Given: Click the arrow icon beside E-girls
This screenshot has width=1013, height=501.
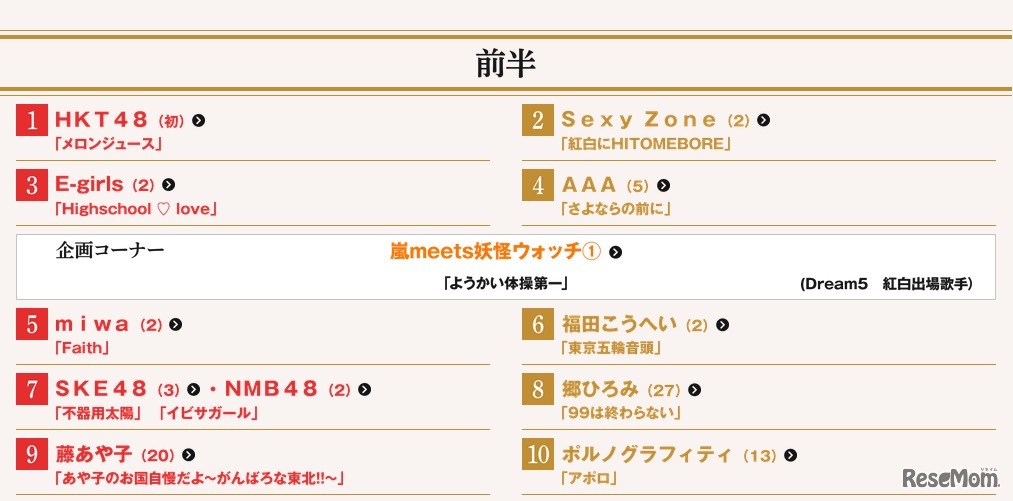Looking at the screenshot, I should tap(168, 185).
